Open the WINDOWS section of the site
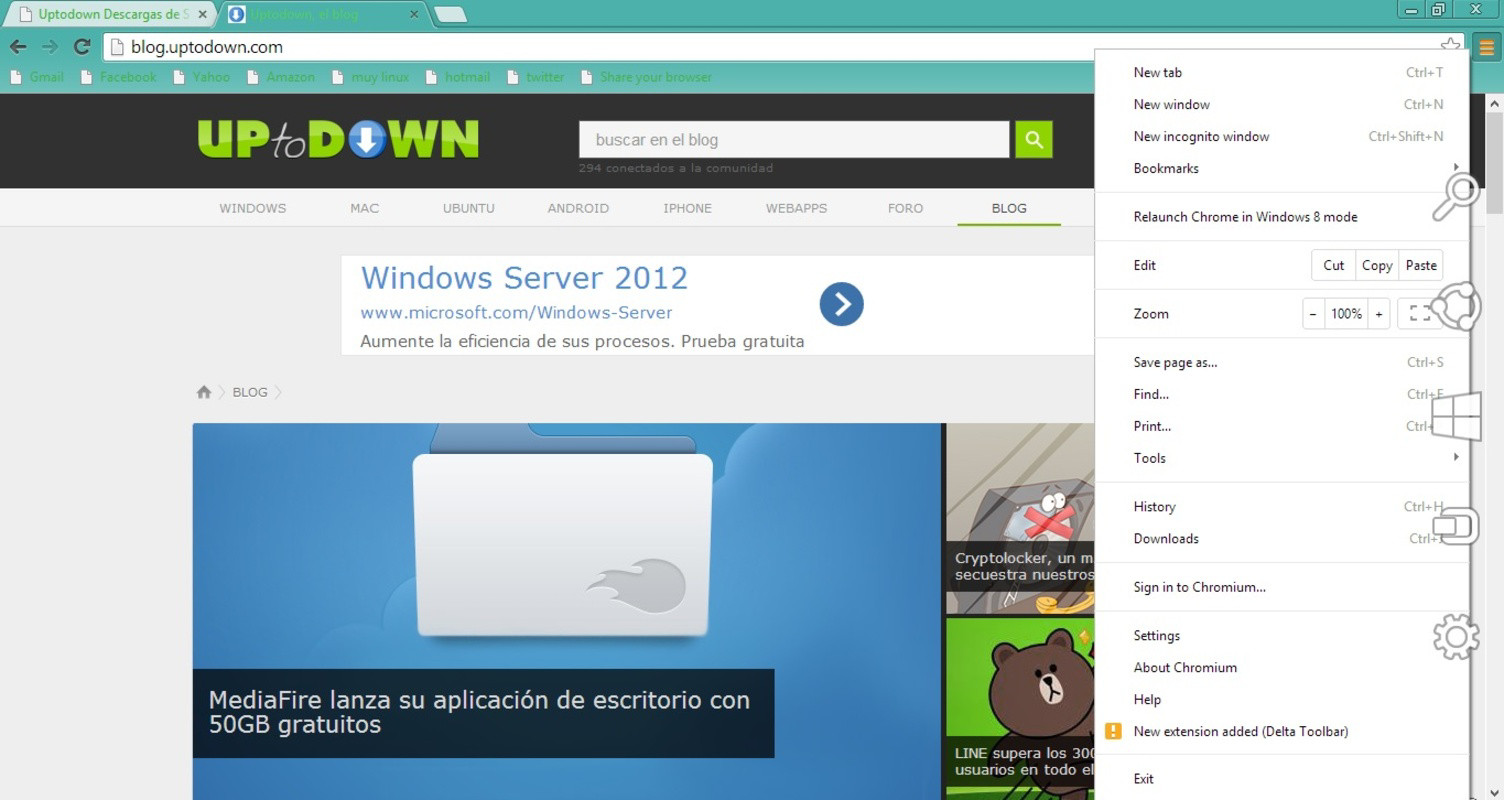This screenshot has width=1504, height=800. pos(253,208)
